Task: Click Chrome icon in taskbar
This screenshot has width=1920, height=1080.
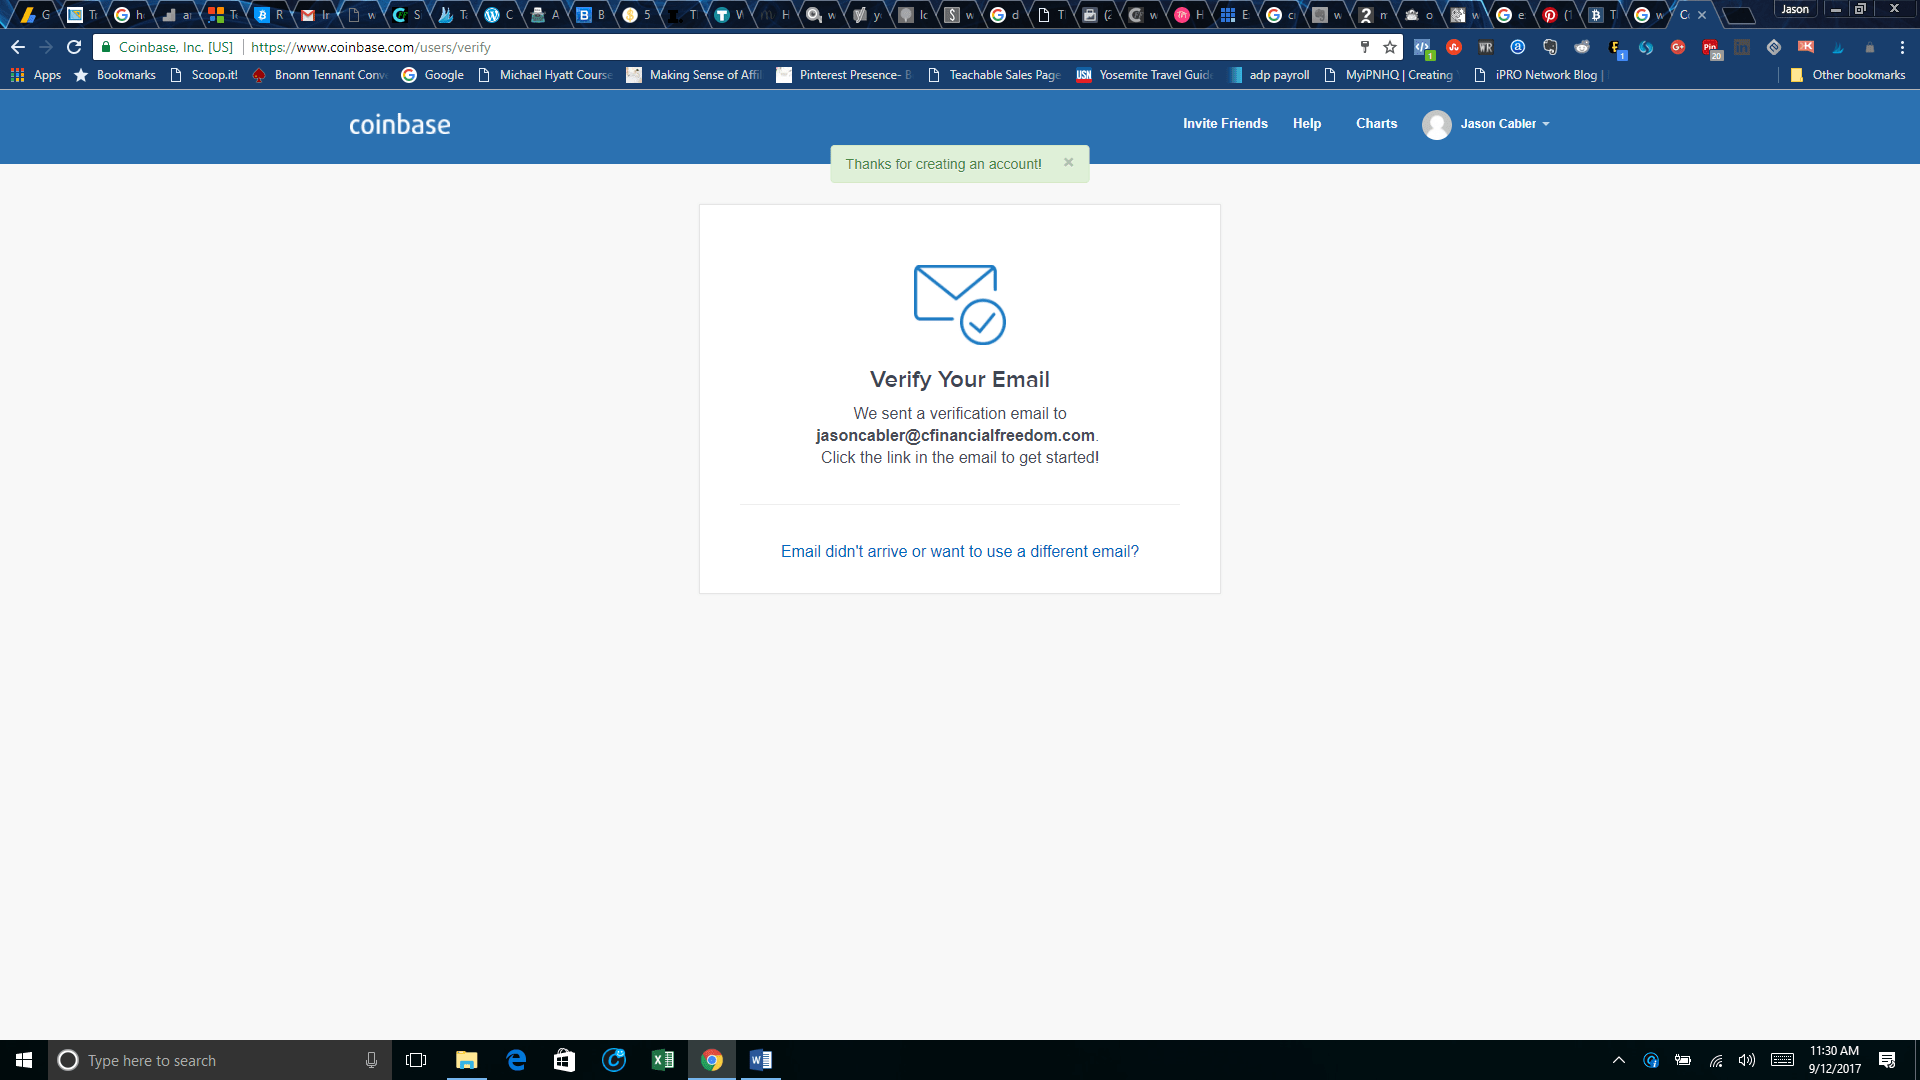Action: [x=712, y=1060]
